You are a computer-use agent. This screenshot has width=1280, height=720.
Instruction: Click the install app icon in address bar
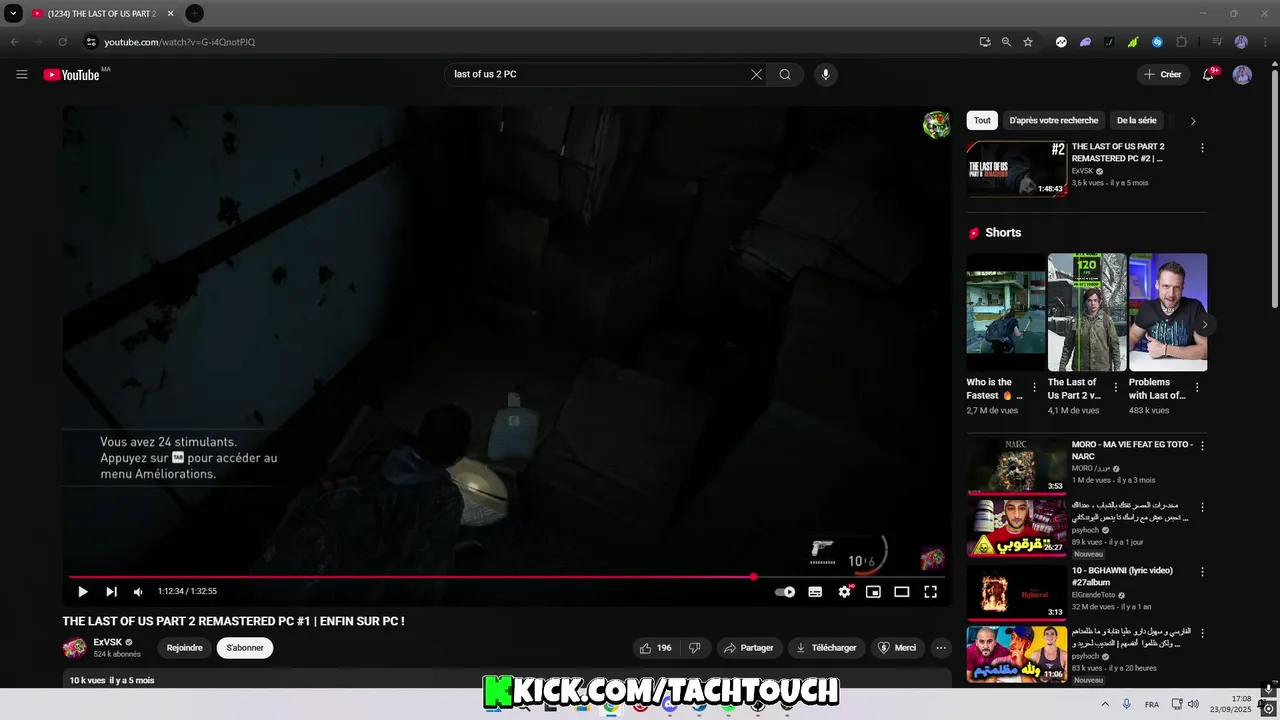point(985,42)
